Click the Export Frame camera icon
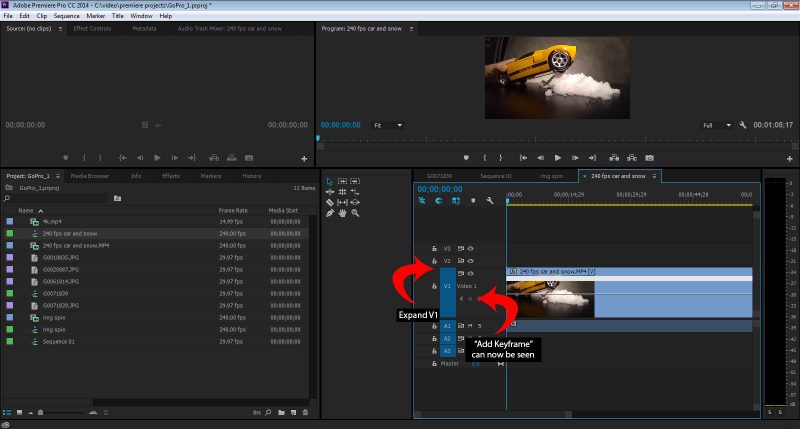Viewport: 800px width, 429px height. pyautogui.click(x=649, y=158)
